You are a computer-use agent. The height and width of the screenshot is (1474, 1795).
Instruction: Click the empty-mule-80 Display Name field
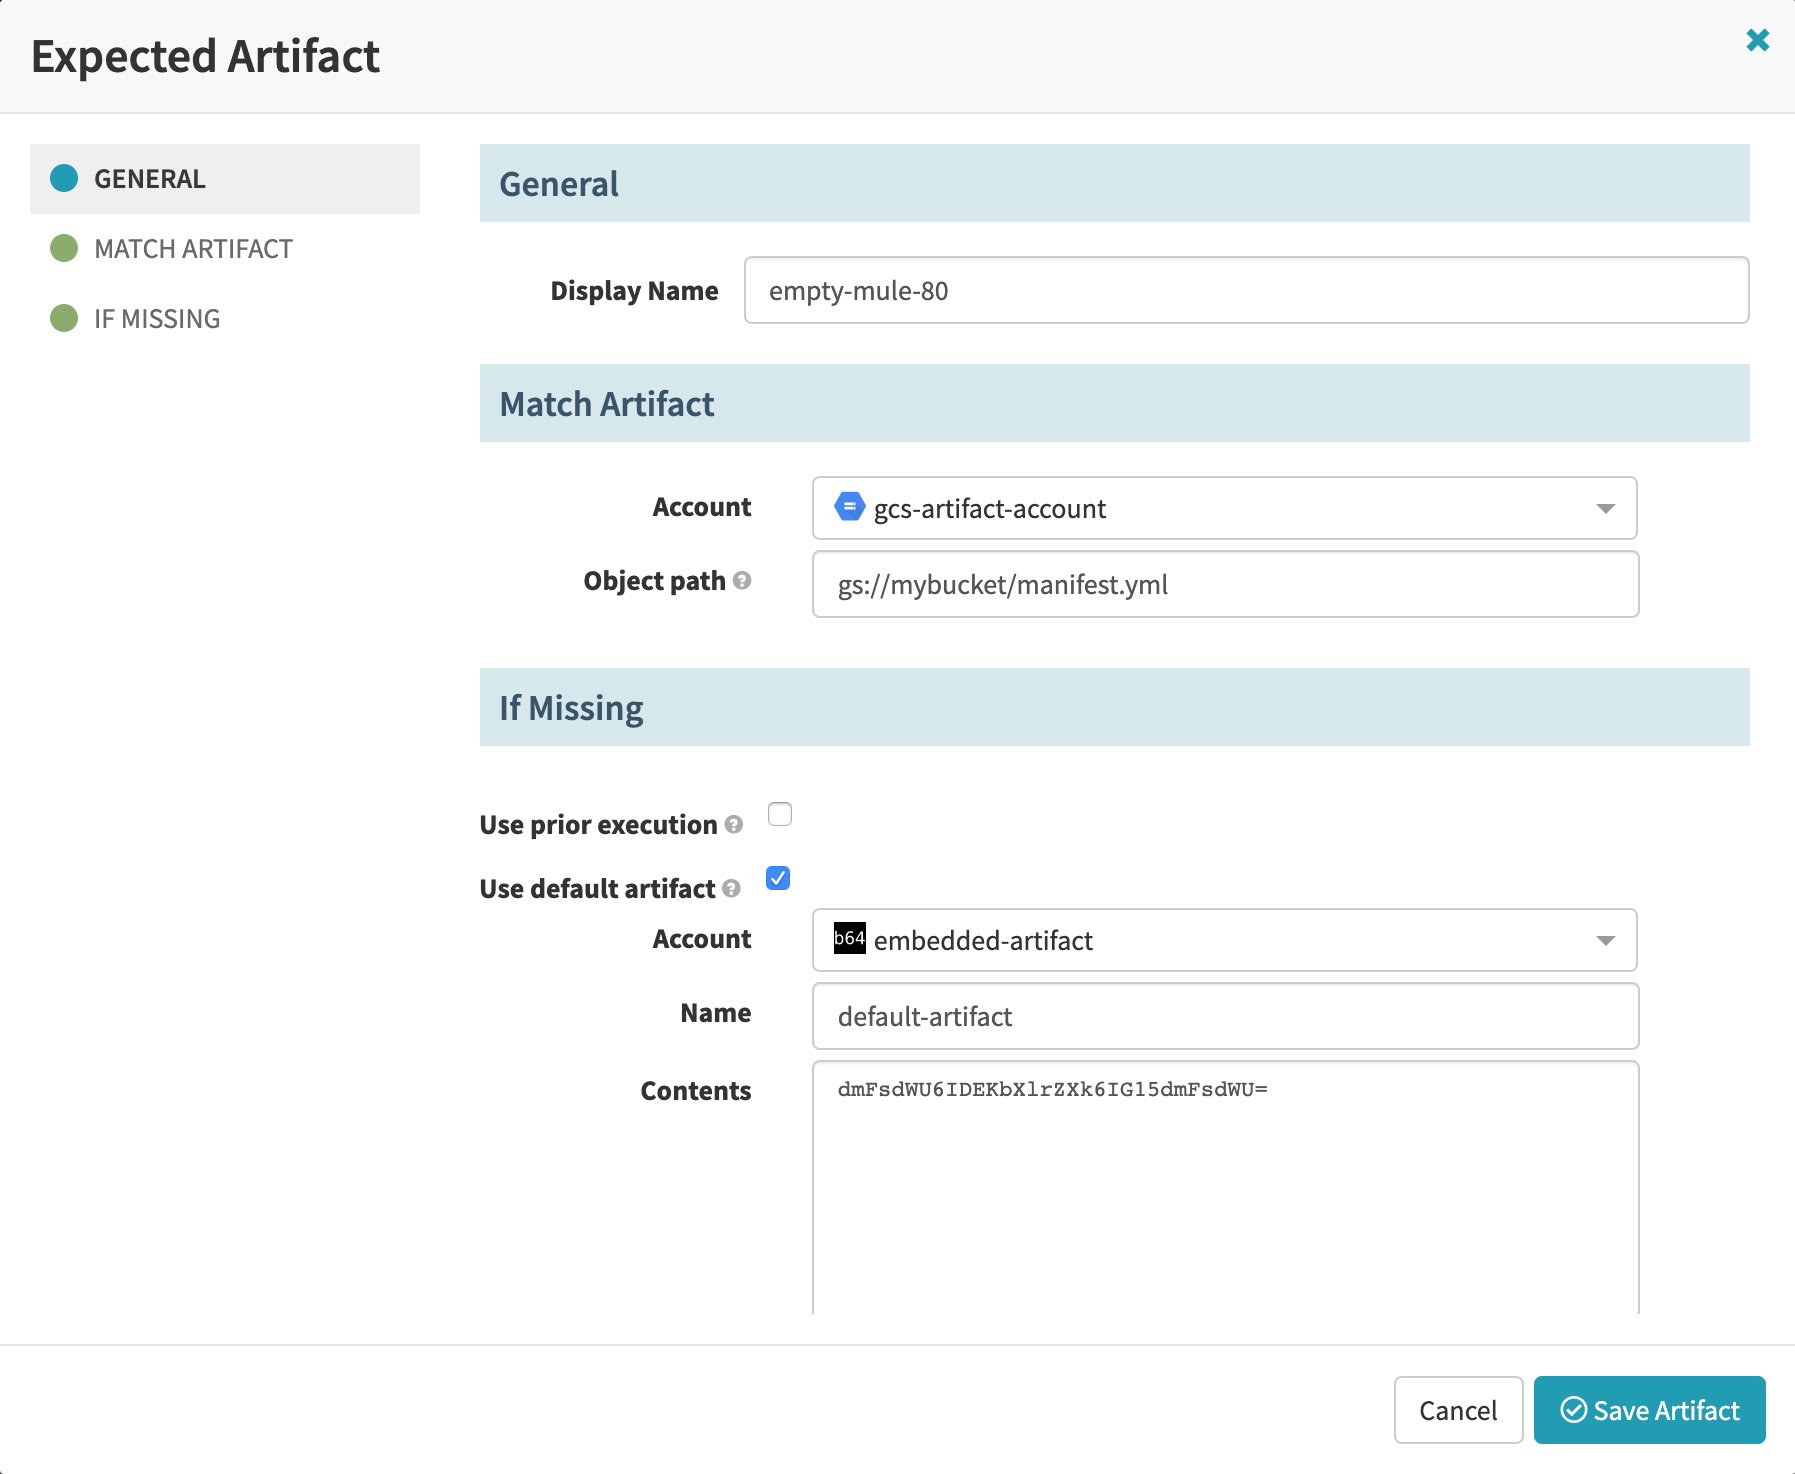click(1246, 290)
